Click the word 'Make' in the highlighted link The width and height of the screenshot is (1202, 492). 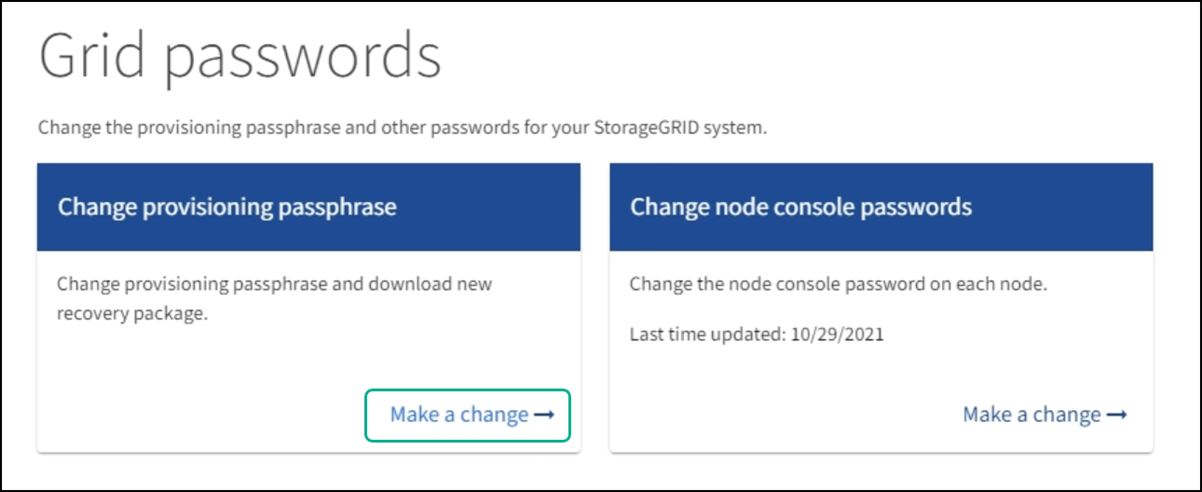click(411, 415)
